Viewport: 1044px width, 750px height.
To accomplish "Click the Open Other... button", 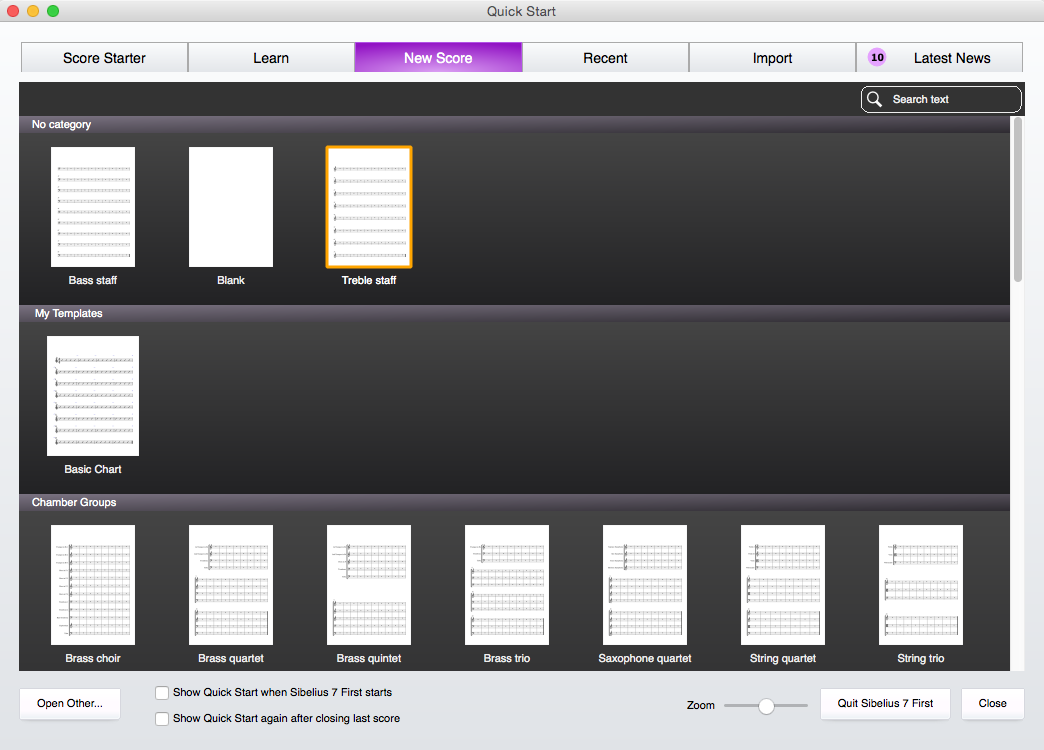I will (69, 703).
